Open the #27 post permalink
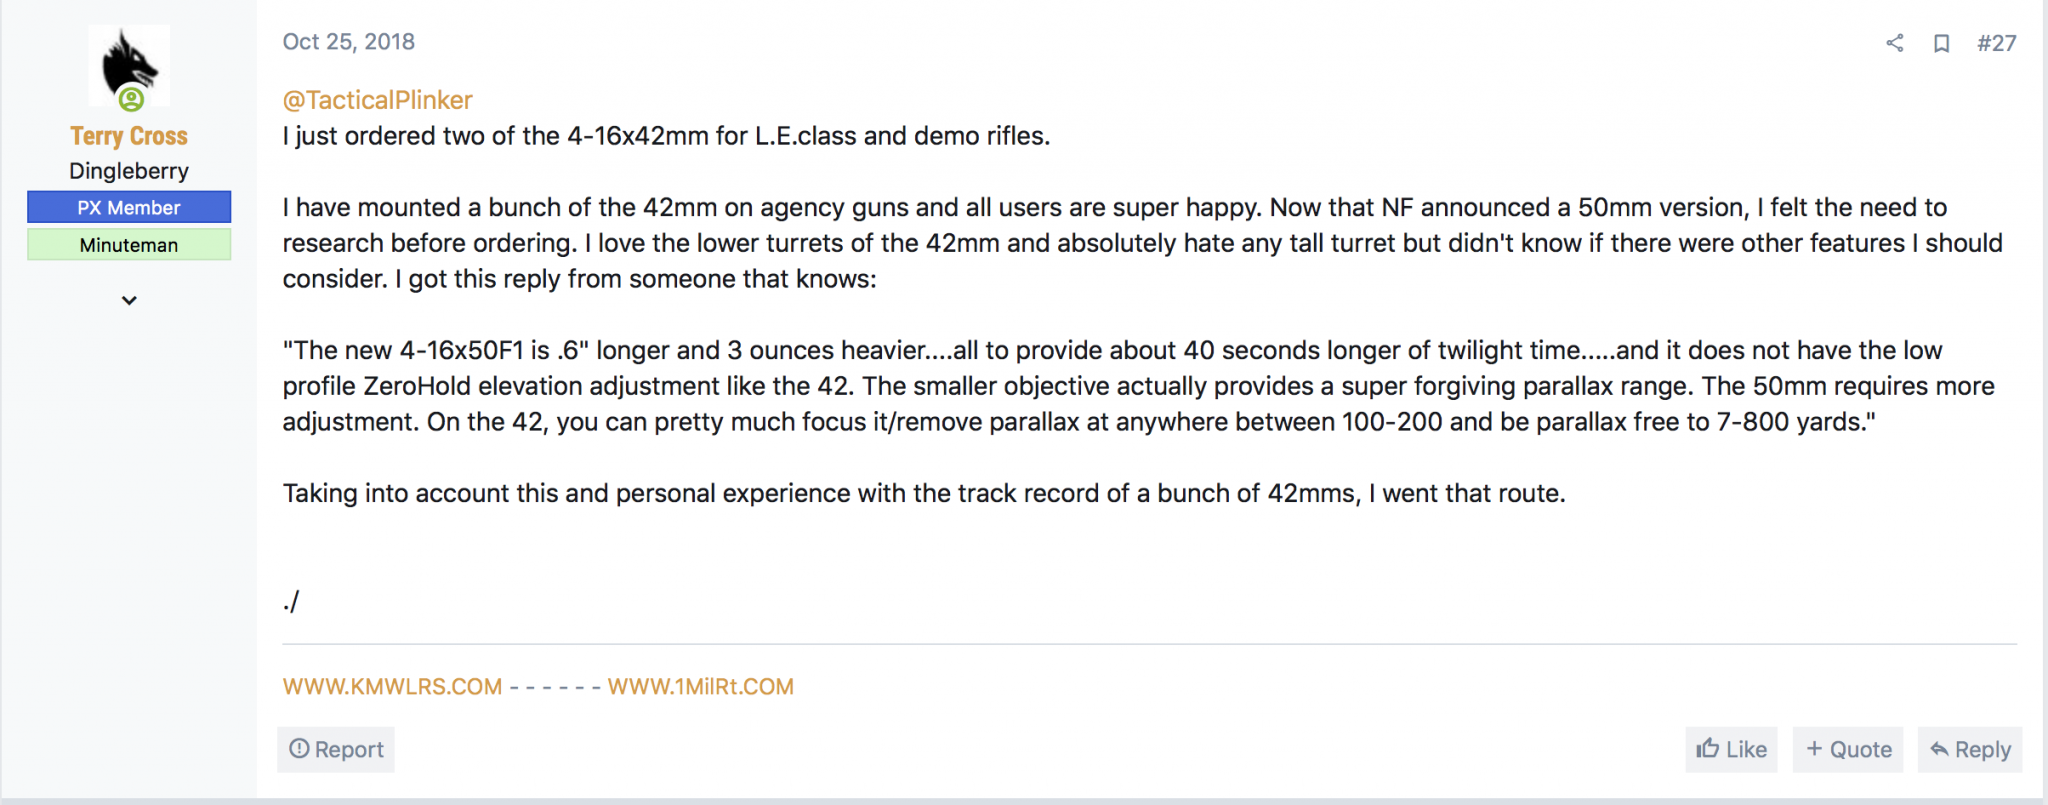 click(1996, 43)
